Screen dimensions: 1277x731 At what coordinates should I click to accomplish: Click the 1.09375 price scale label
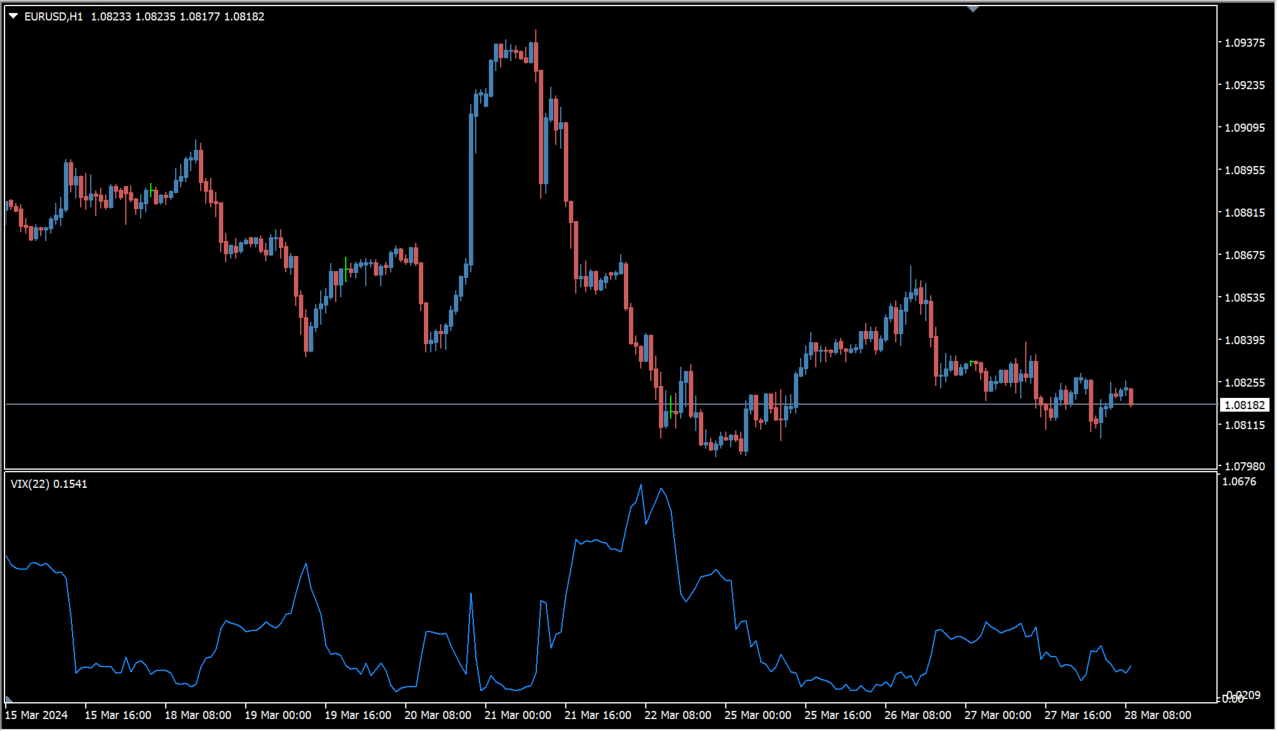point(1245,43)
